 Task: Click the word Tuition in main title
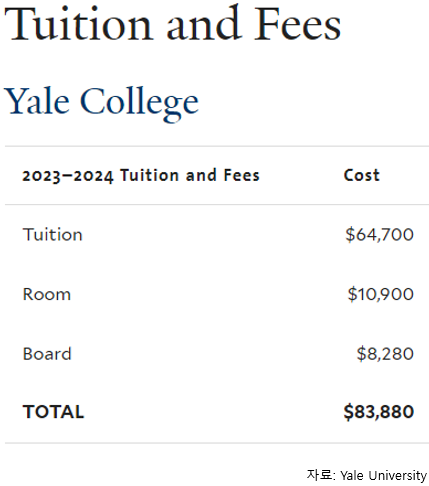point(79,25)
